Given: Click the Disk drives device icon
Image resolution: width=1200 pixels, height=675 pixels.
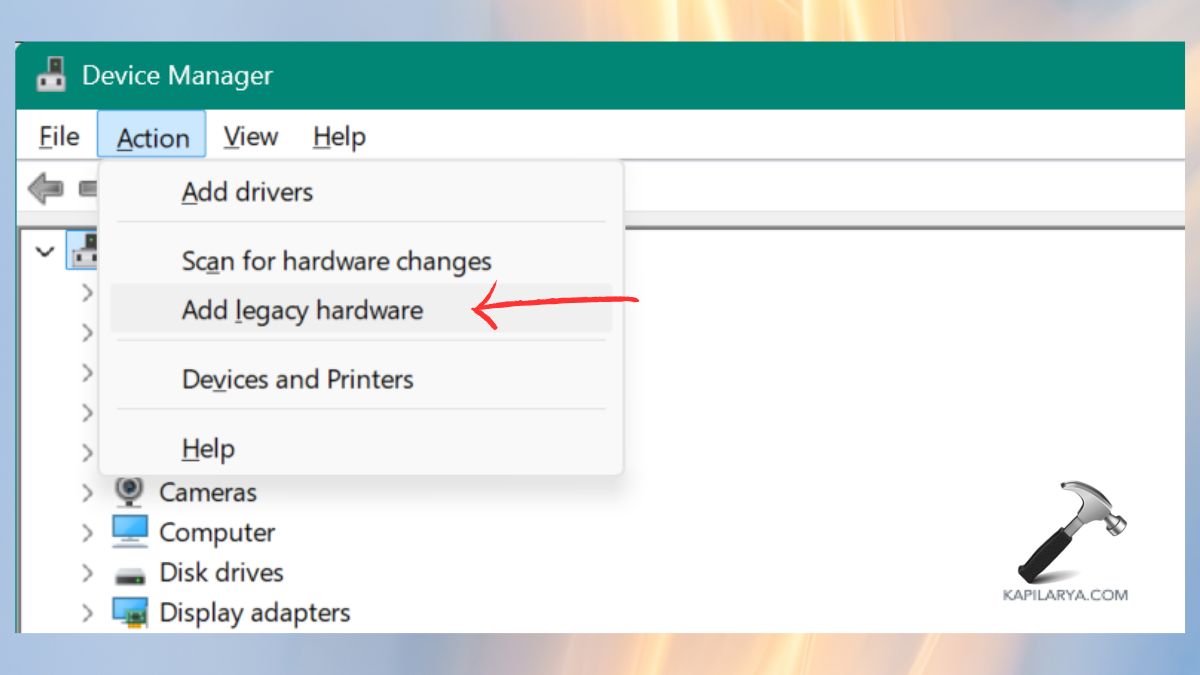Looking at the screenshot, I should click(x=128, y=572).
